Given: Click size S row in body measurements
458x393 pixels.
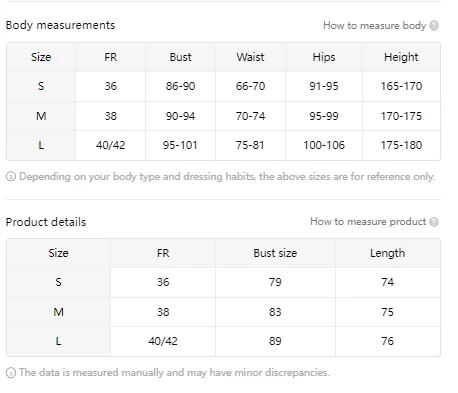Looking at the screenshot, I should (x=223, y=86).
